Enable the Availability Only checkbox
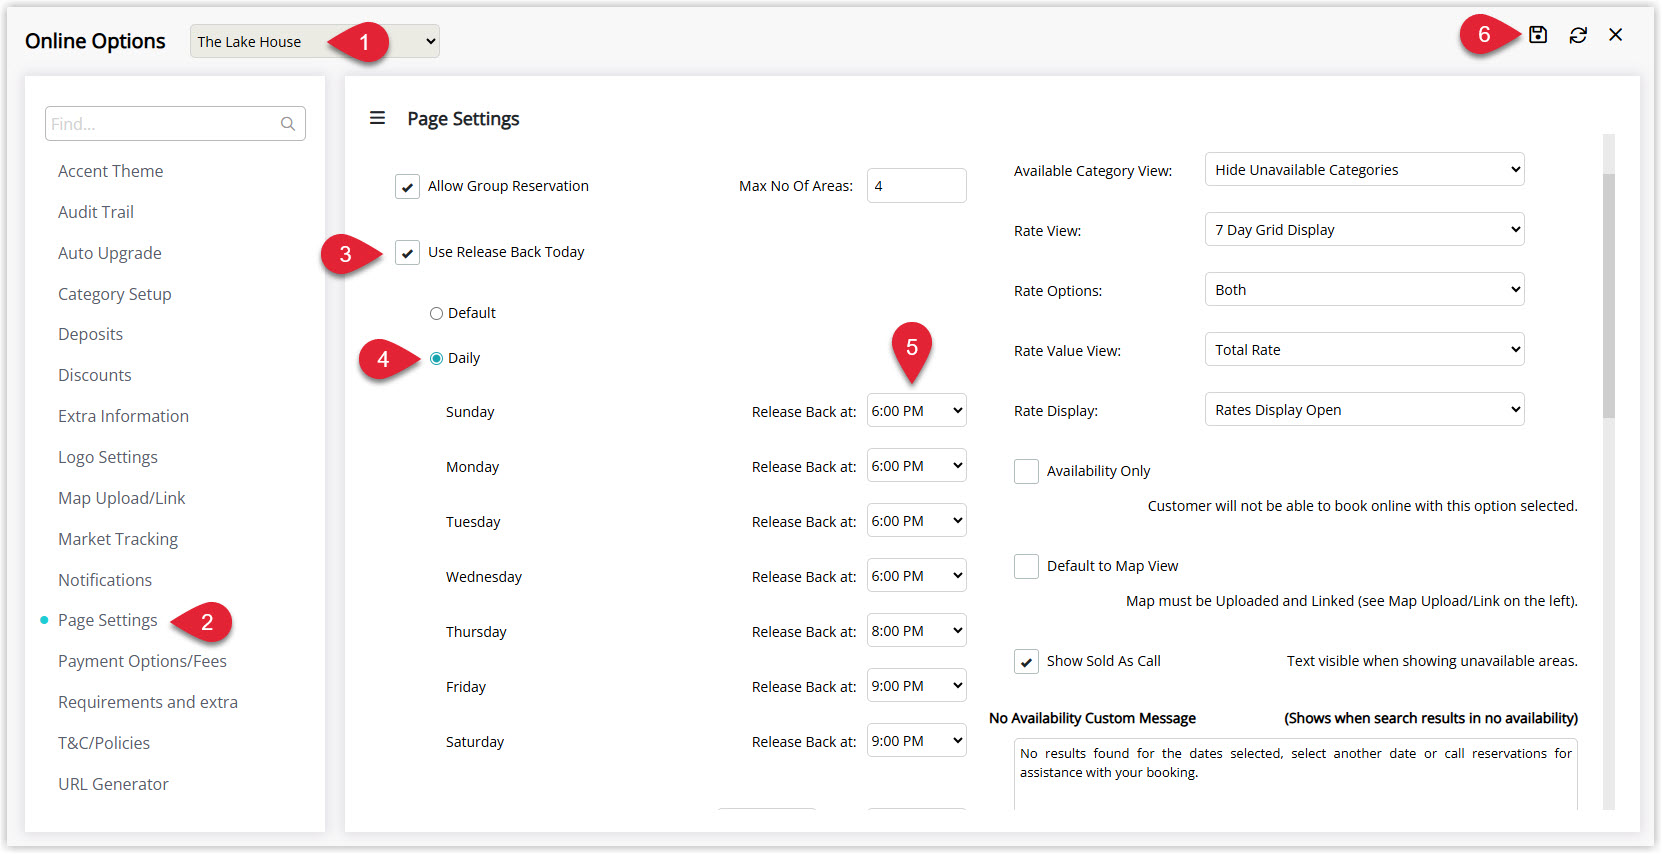1662x854 pixels. tap(1026, 471)
